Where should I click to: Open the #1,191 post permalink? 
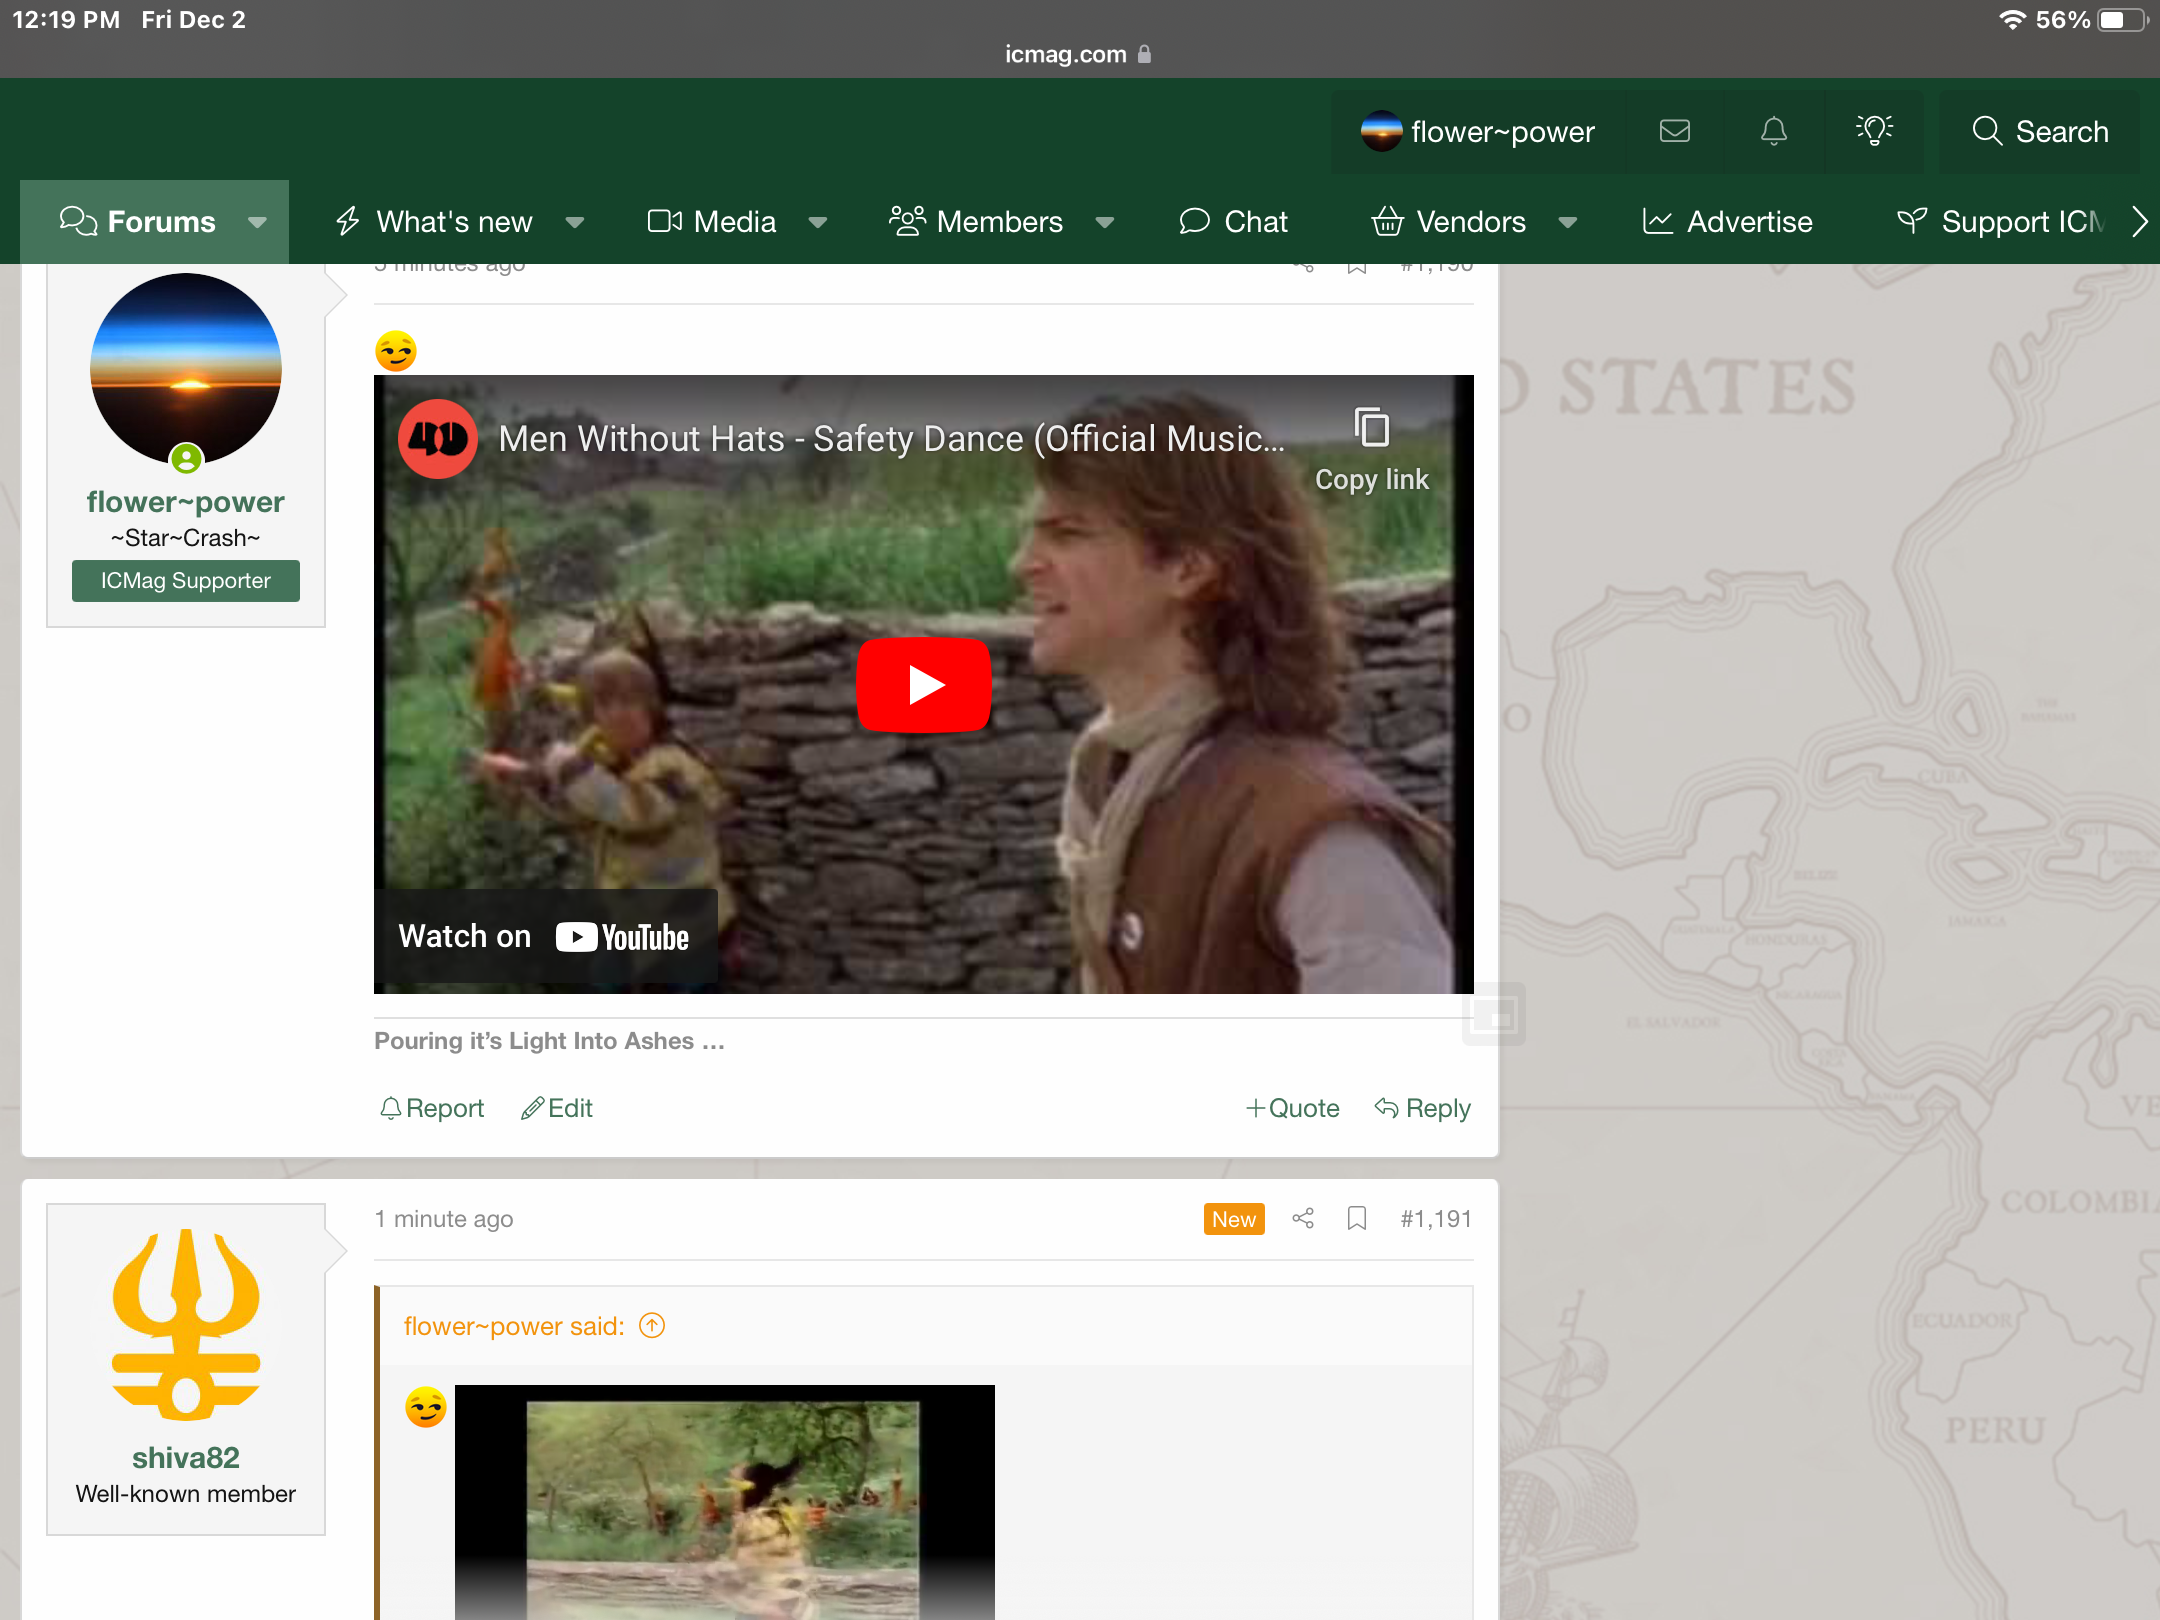coord(1436,1218)
